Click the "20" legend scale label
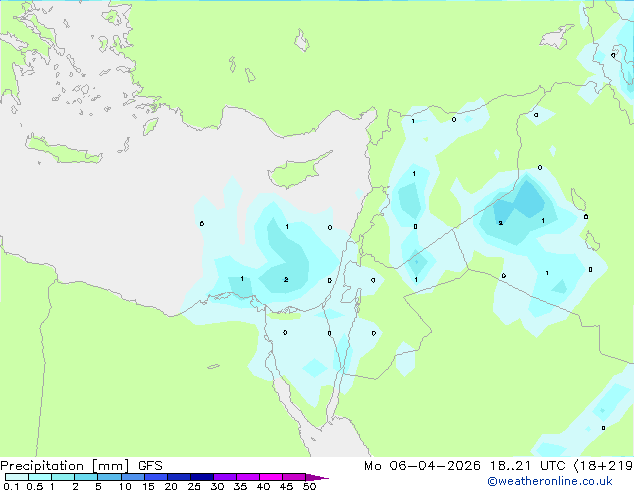634x490 pixels. tap(171, 486)
